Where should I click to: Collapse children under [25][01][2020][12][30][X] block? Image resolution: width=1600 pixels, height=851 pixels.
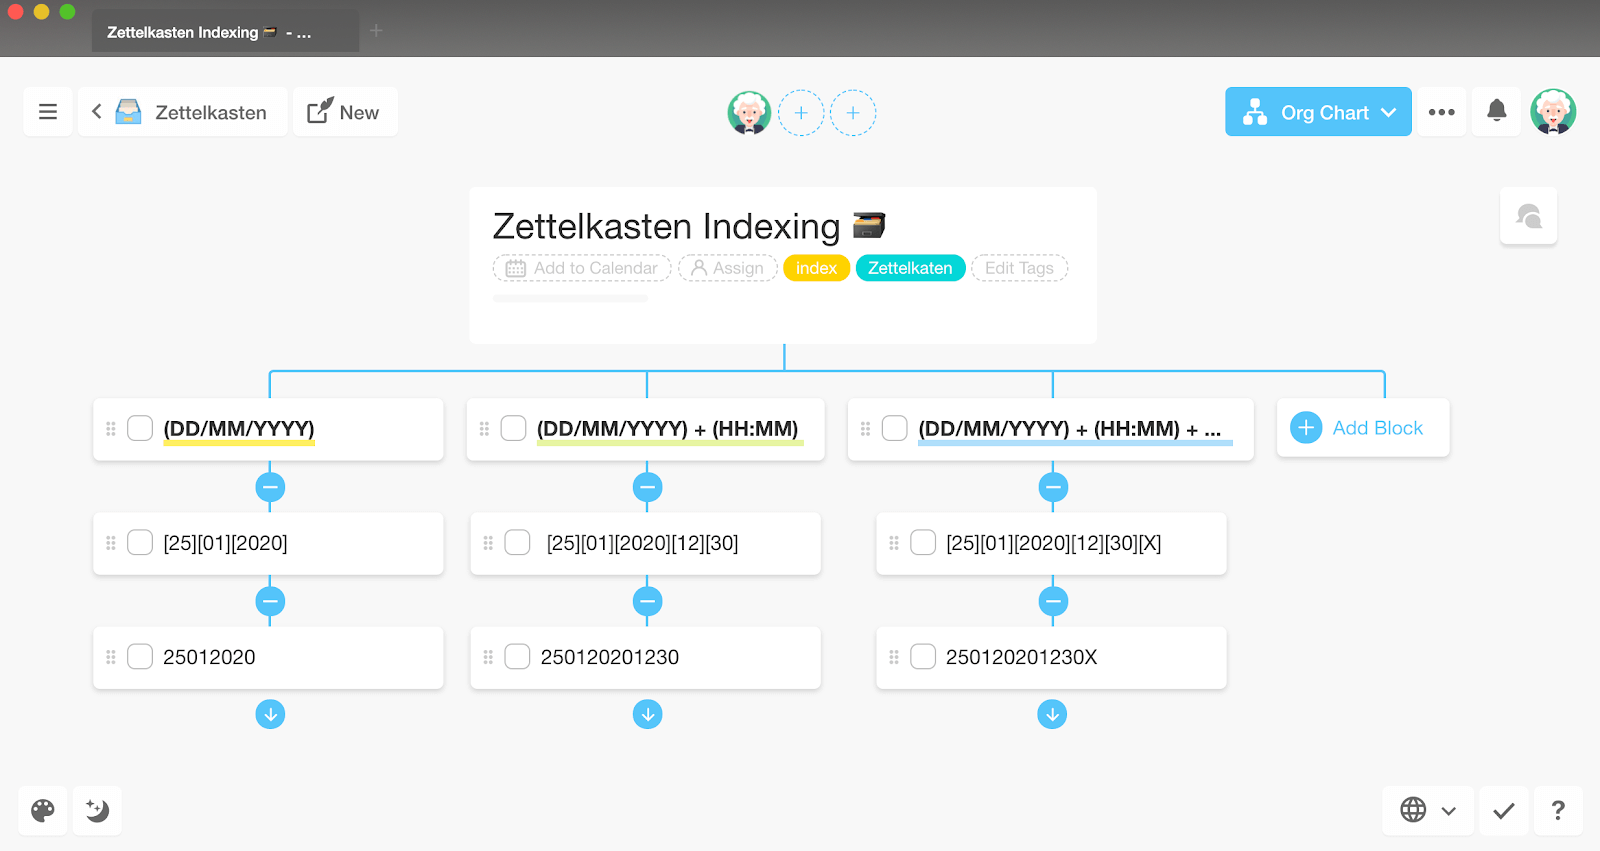click(x=1052, y=601)
